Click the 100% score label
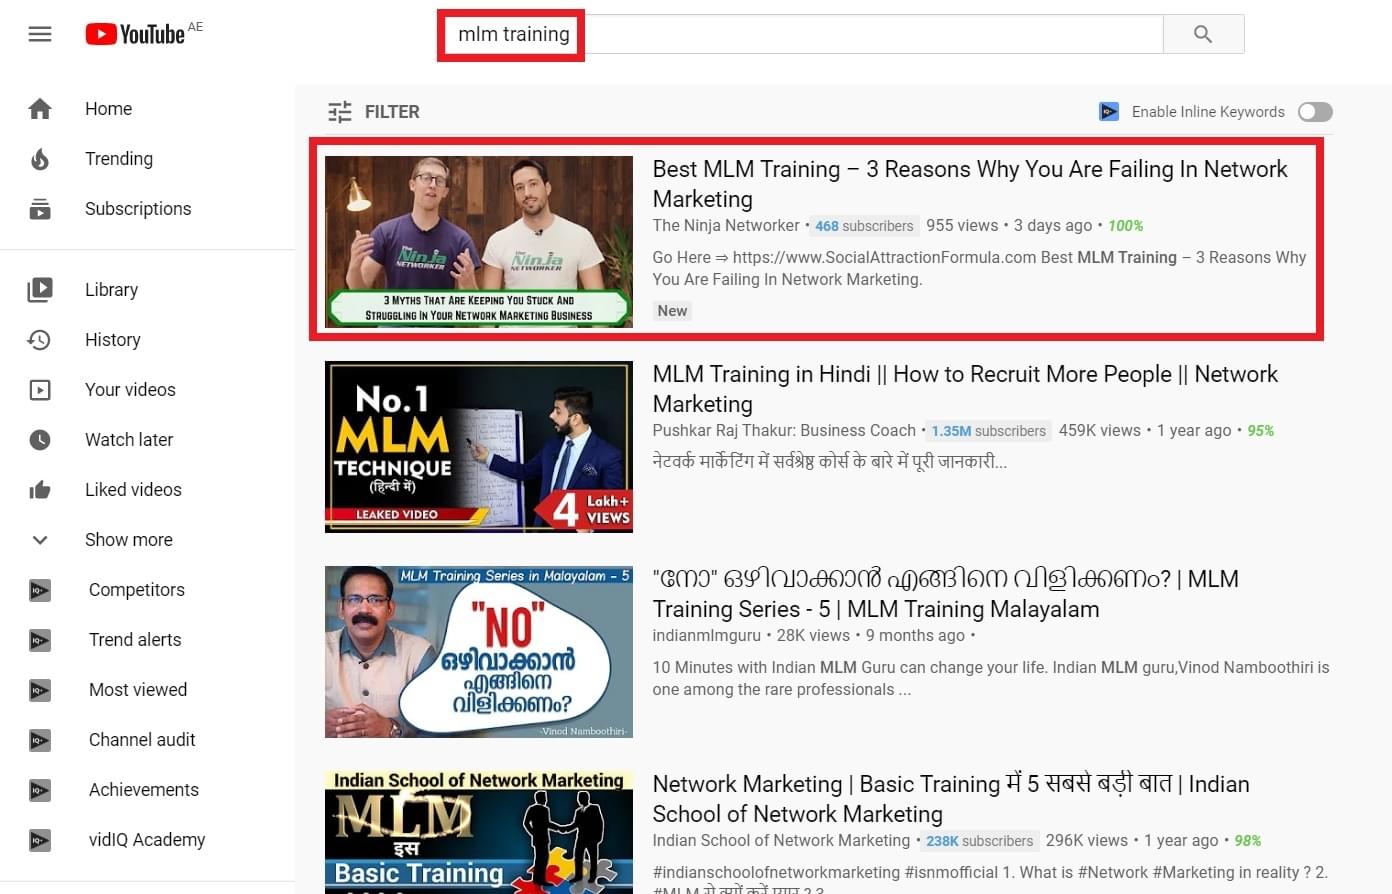Viewport: 1392px width, 894px height. (1125, 226)
